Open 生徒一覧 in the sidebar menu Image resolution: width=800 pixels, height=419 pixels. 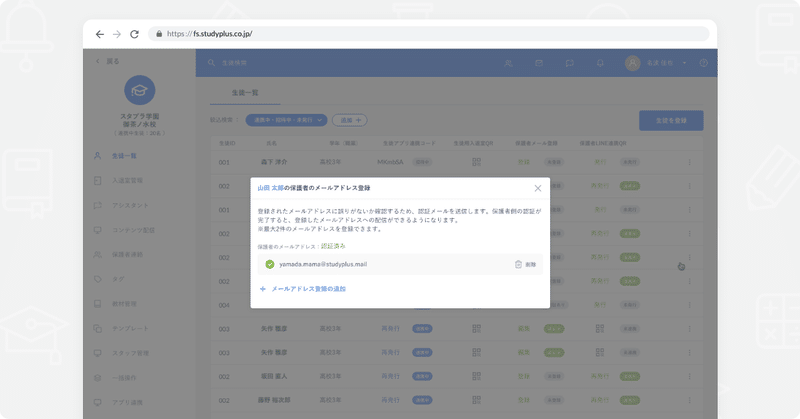(x=124, y=156)
